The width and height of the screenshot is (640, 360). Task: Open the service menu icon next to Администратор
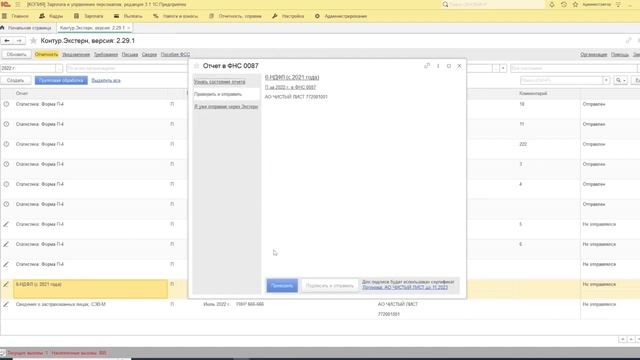[618, 4]
